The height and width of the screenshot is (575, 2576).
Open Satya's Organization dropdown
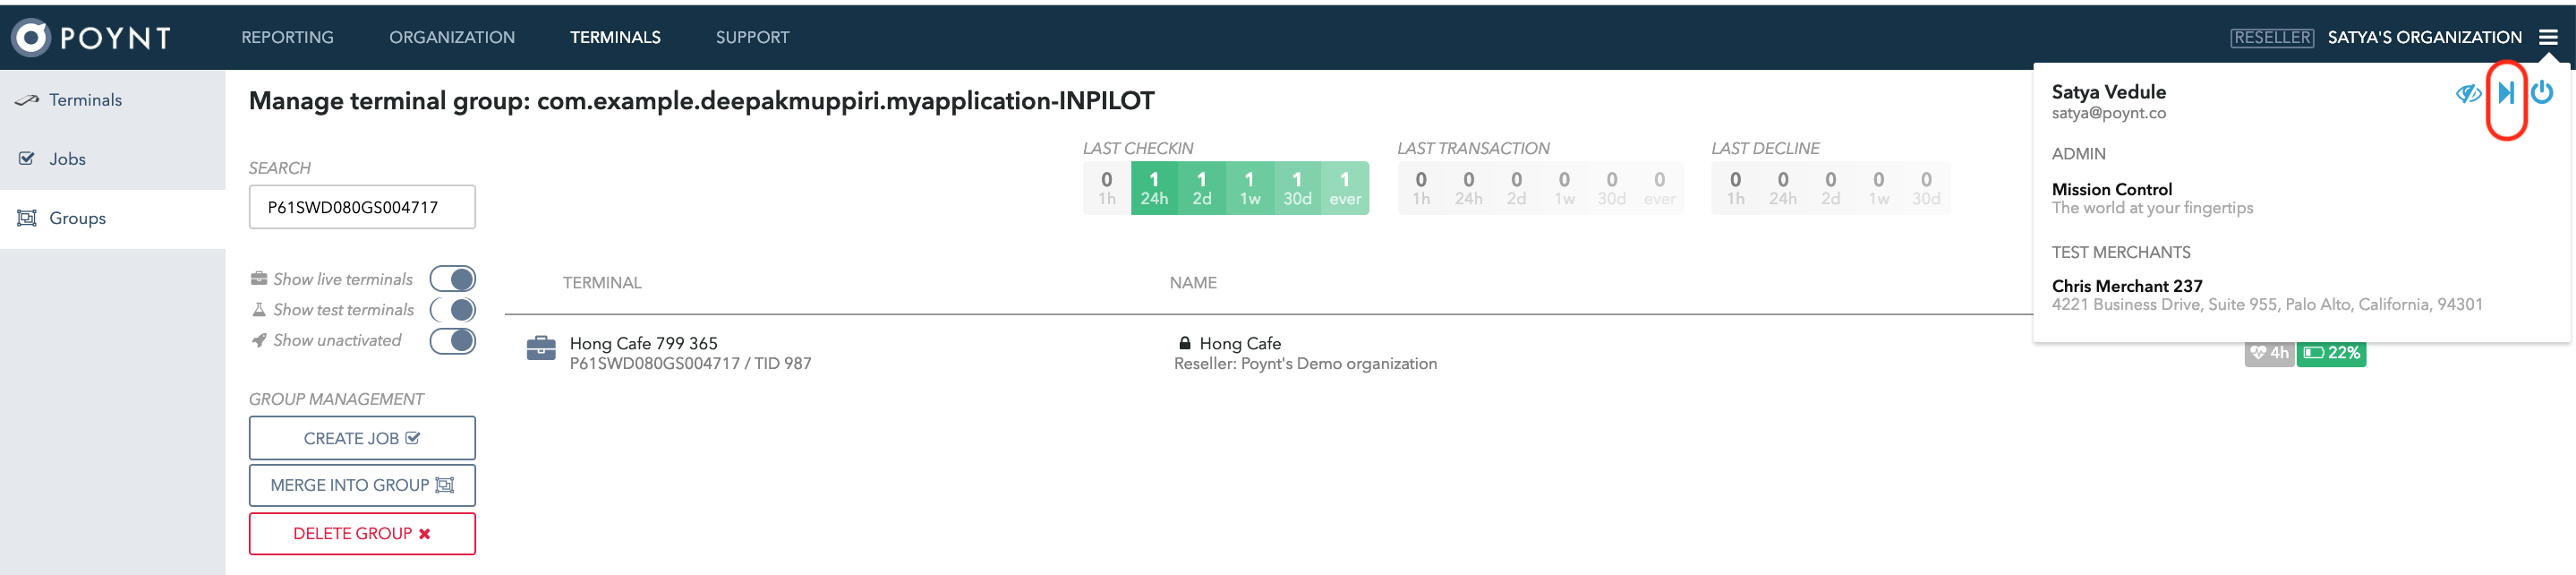[x=2424, y=37]
